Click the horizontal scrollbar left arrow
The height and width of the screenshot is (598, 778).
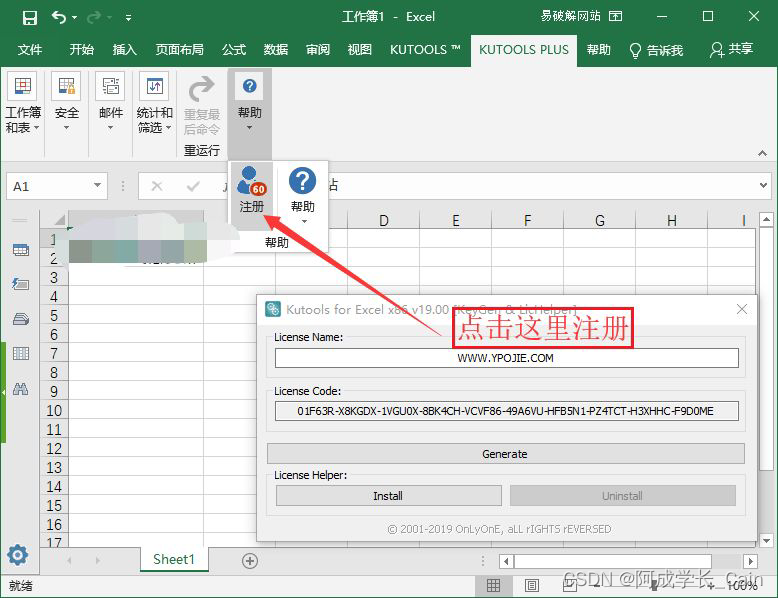pos(506,561)
